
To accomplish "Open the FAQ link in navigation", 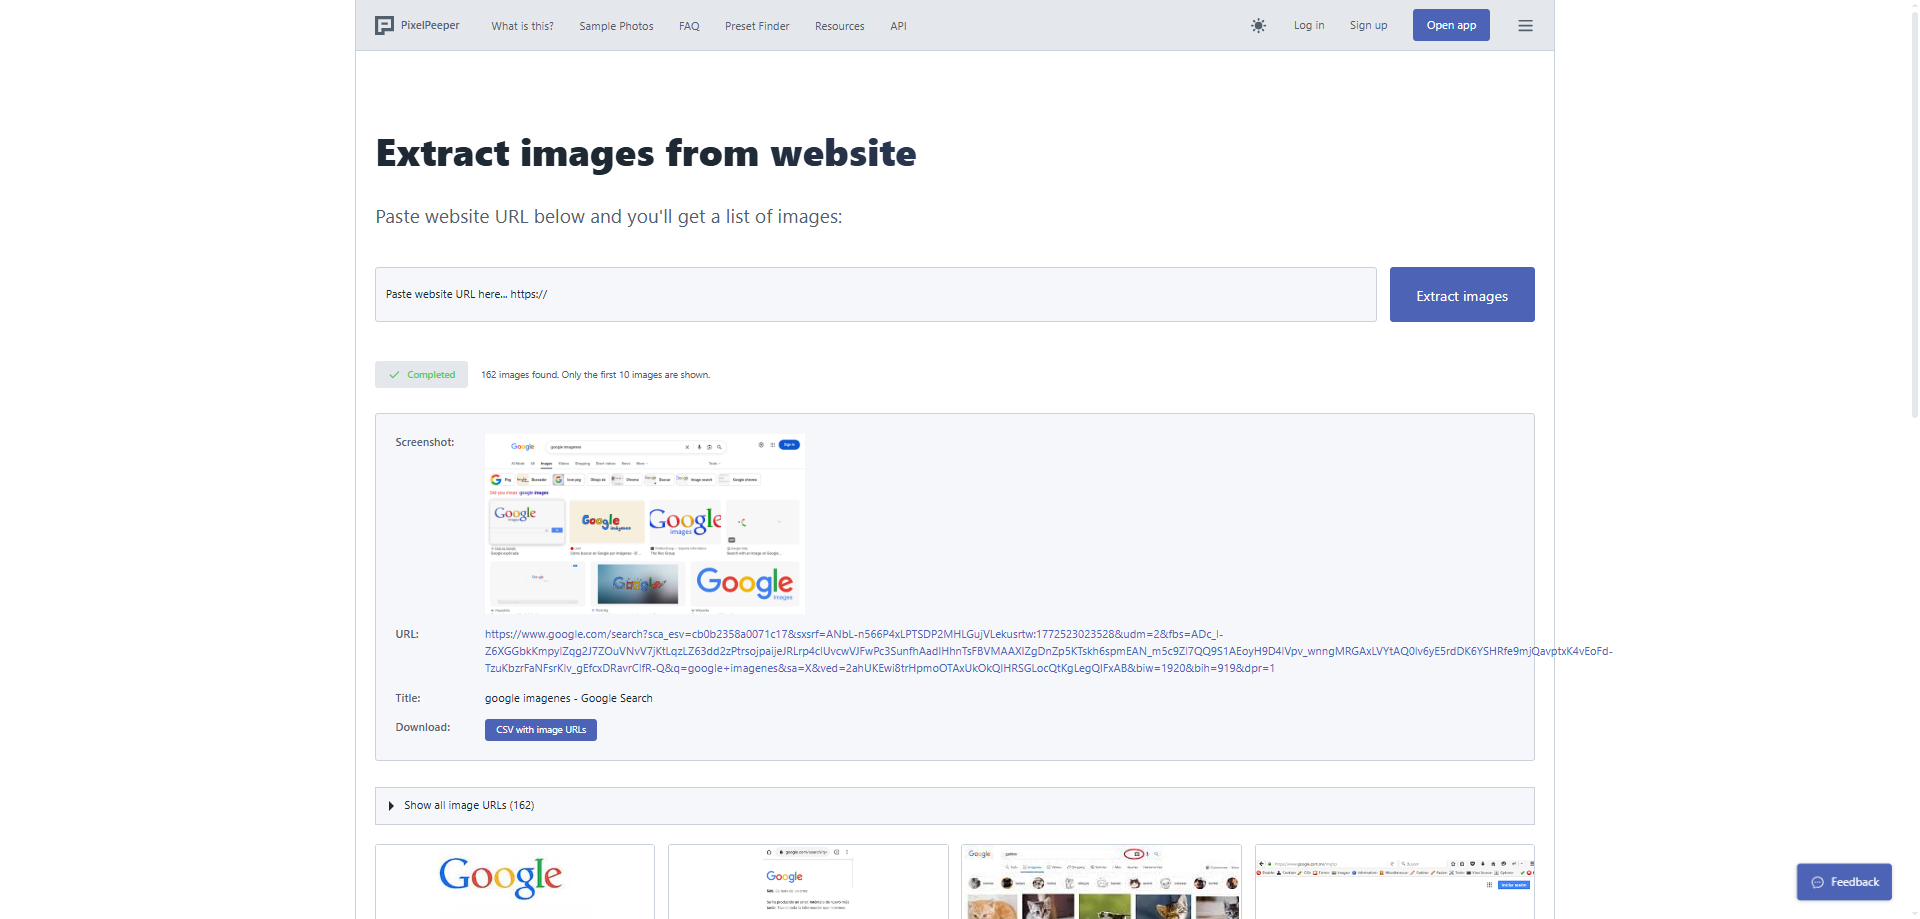I will click(689, 26).
